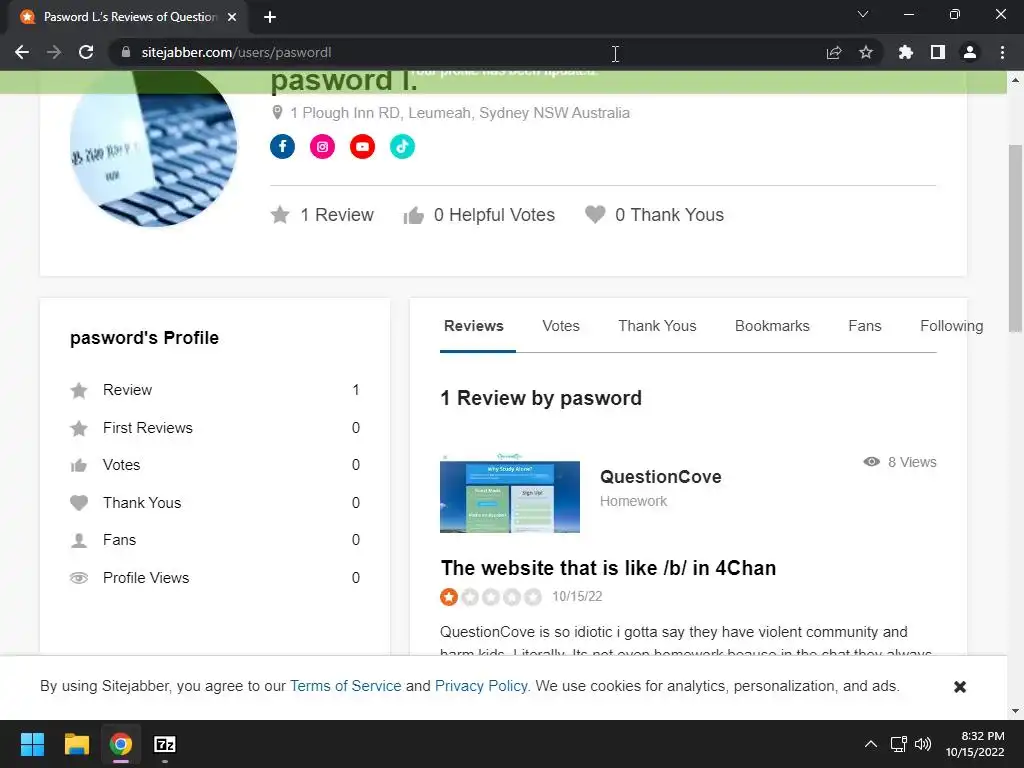This screenshot has width=1024, height=768.
Task: Open the tab search dropdown arrow
Action: tap(863, 14)
